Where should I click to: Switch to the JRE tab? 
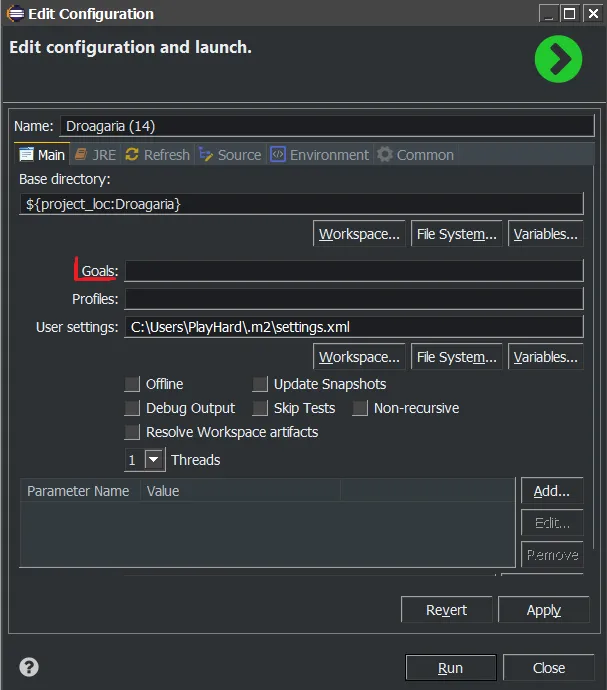(x=94, y=155)
